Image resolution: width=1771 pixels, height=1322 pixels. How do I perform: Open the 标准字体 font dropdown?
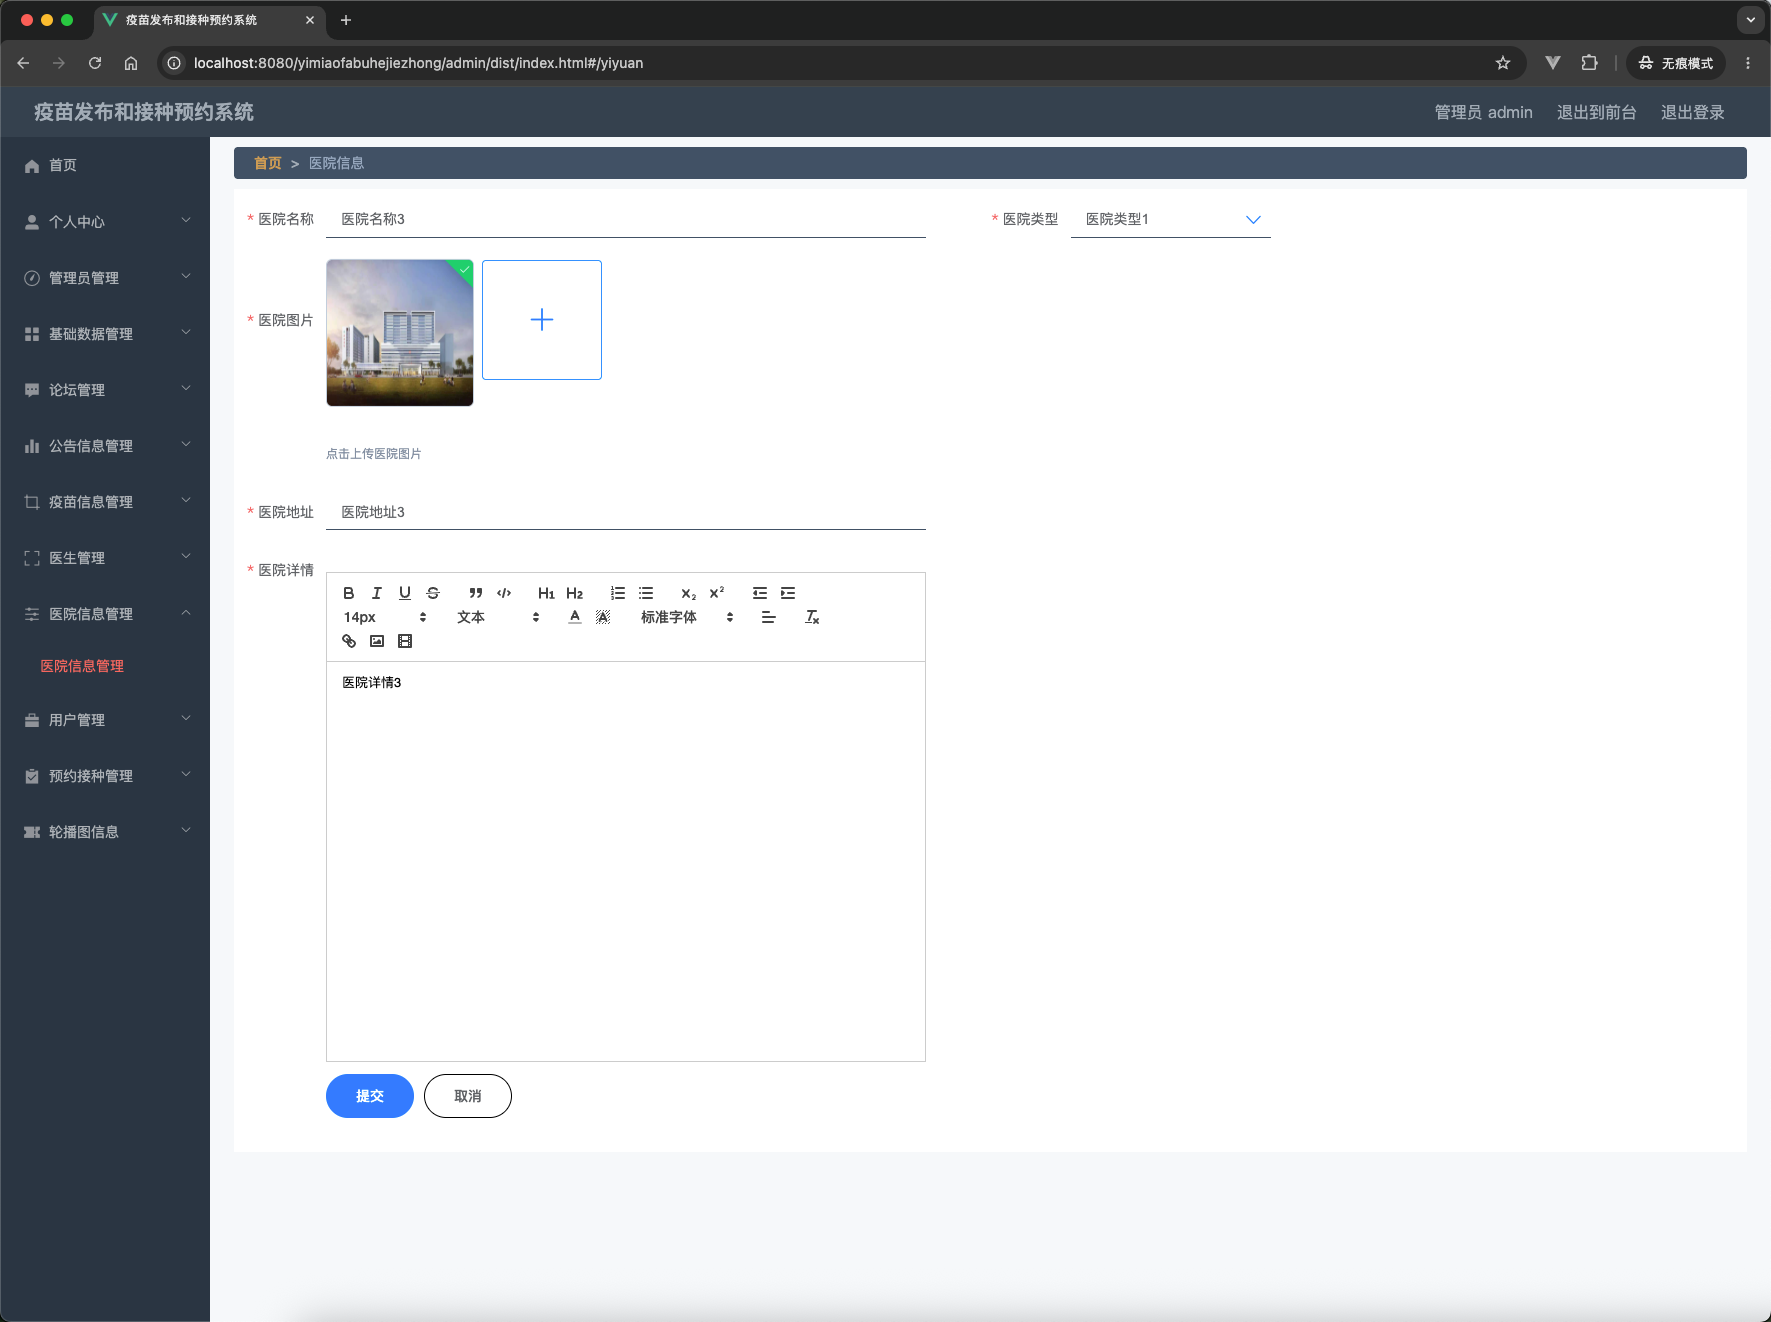687,617
